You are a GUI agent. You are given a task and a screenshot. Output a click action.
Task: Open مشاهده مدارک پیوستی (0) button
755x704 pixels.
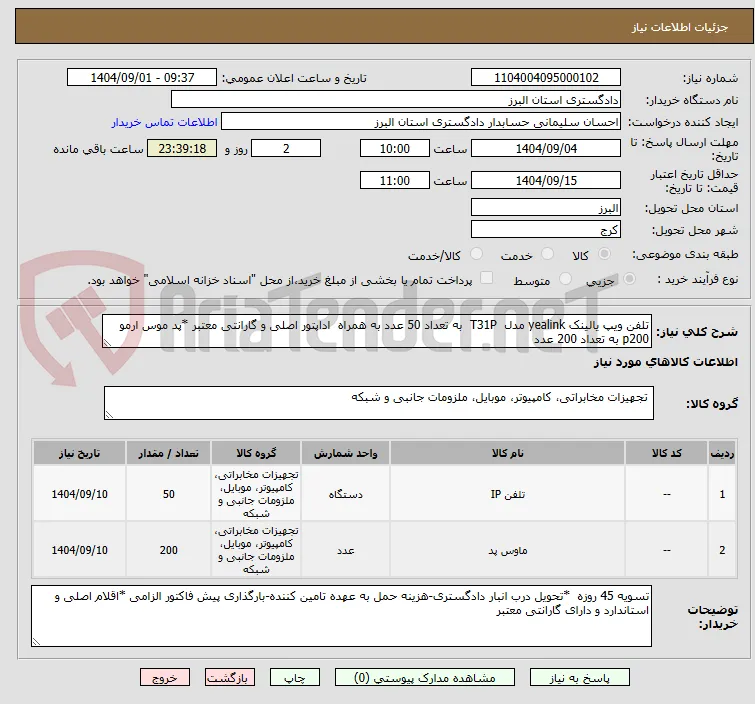[425, 678]
